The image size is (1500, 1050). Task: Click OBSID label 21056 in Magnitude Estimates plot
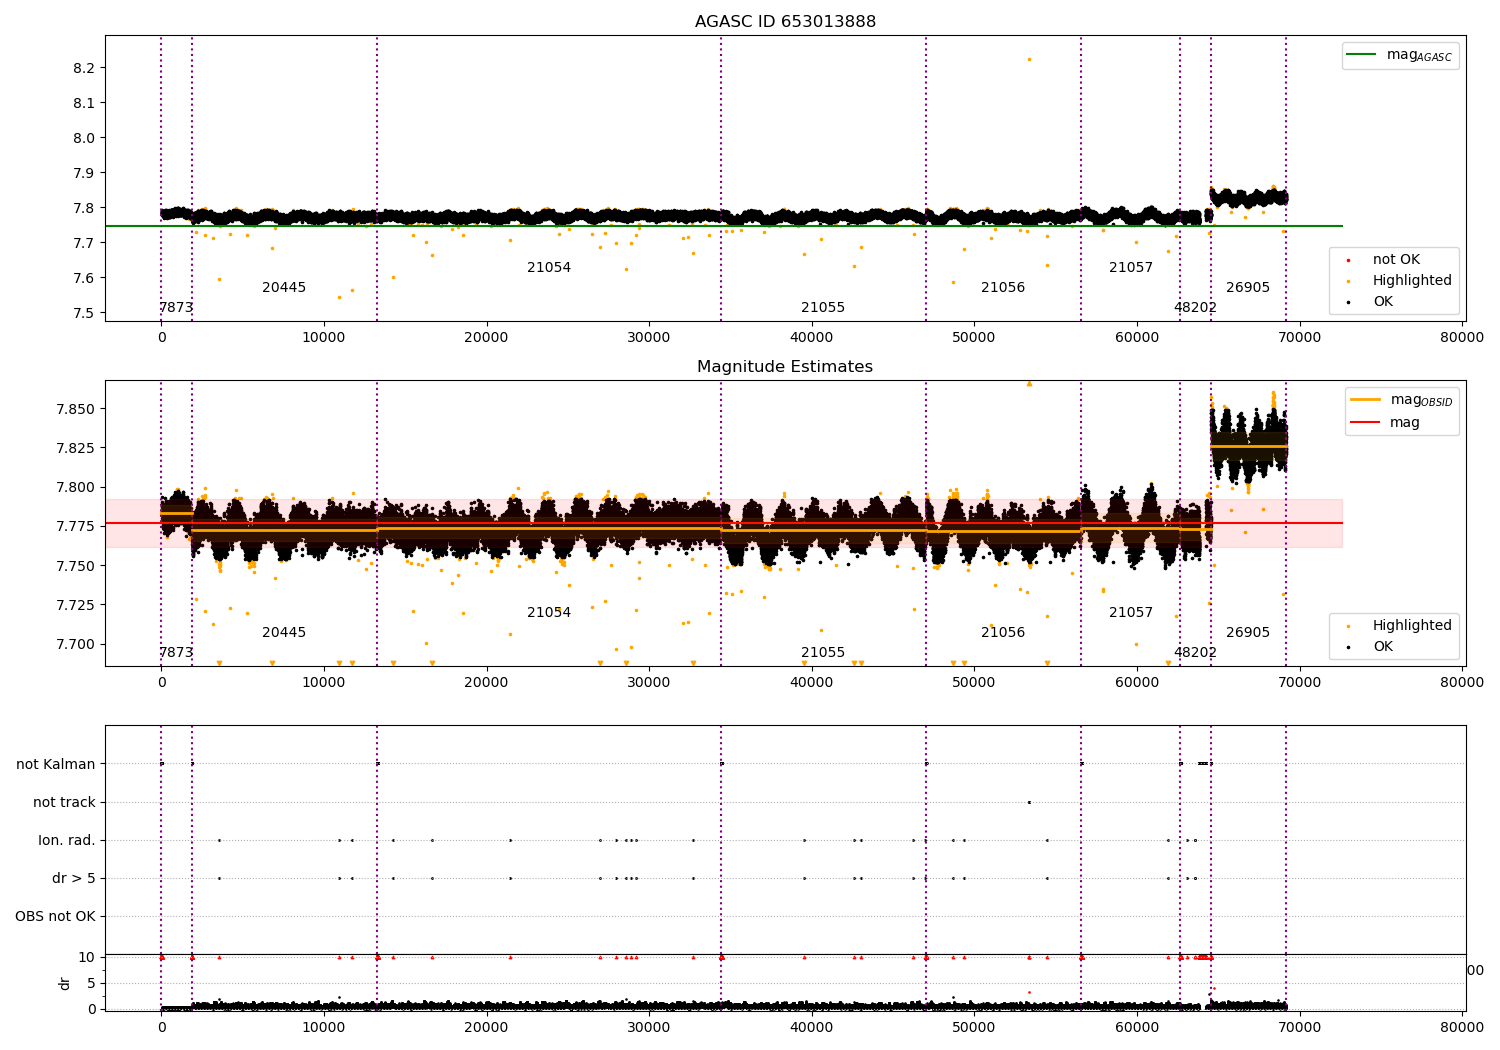pyautogui.click(x=1003, y=633)
